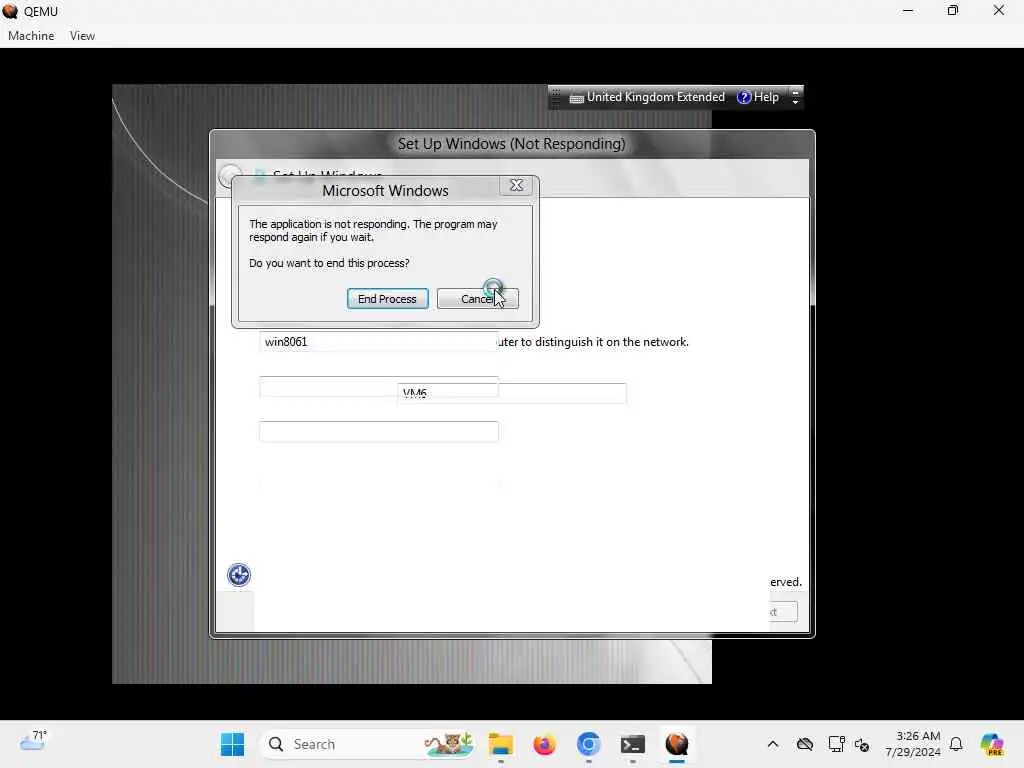Cancel the not responding dialog
This screenshot has width=1024, height=768.
coord(477,298)
